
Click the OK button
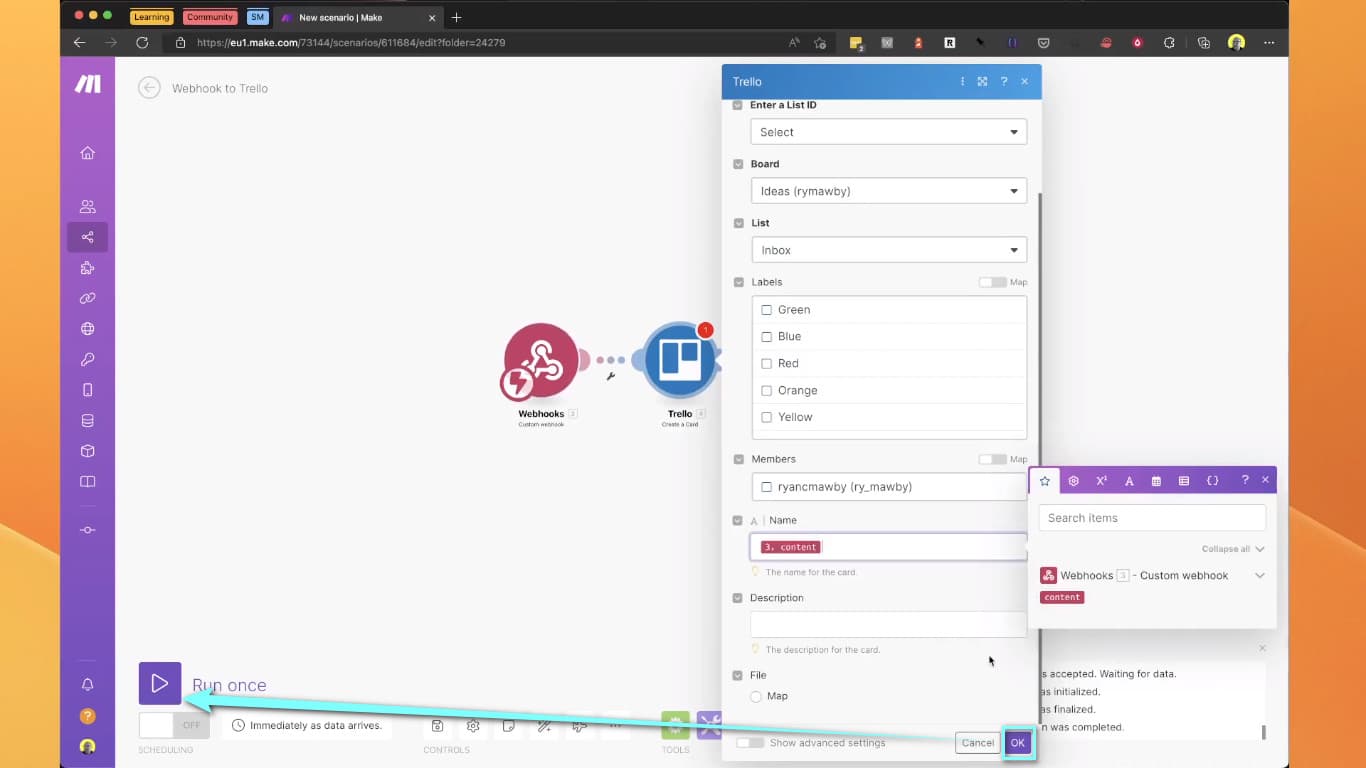point(1017,743)
